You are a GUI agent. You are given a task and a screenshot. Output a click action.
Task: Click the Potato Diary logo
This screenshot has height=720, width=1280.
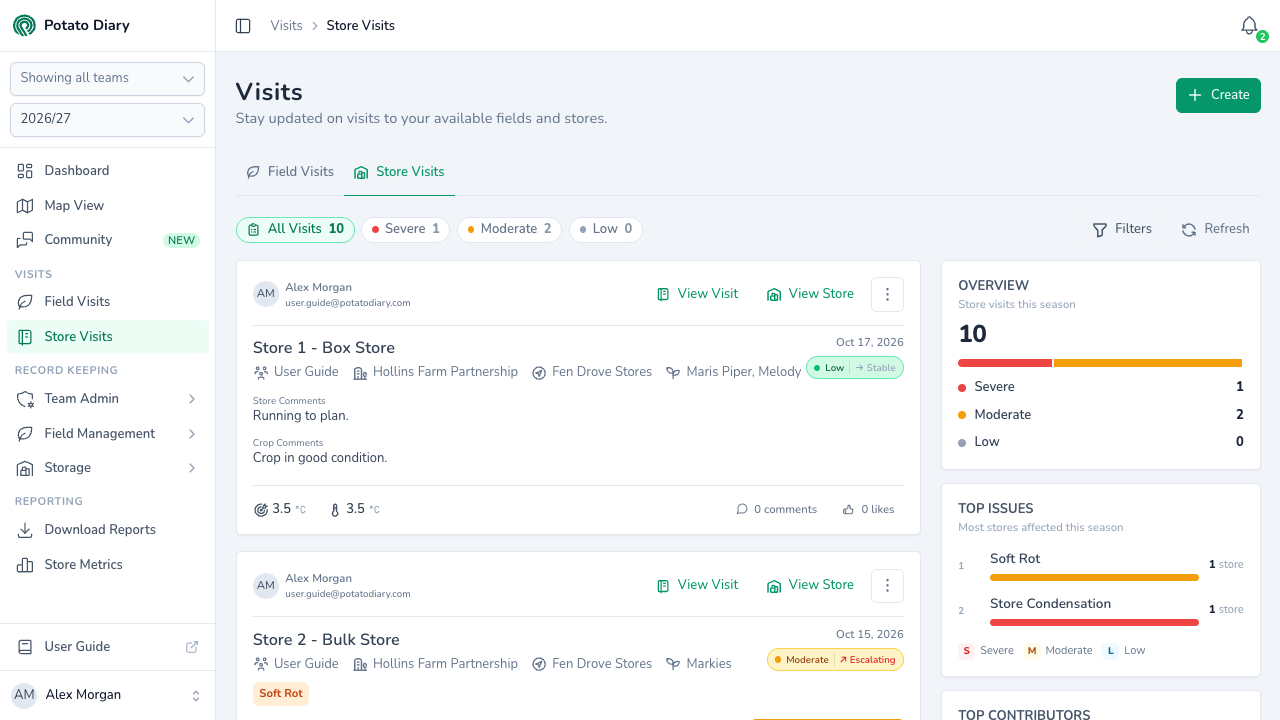(24, 25)
